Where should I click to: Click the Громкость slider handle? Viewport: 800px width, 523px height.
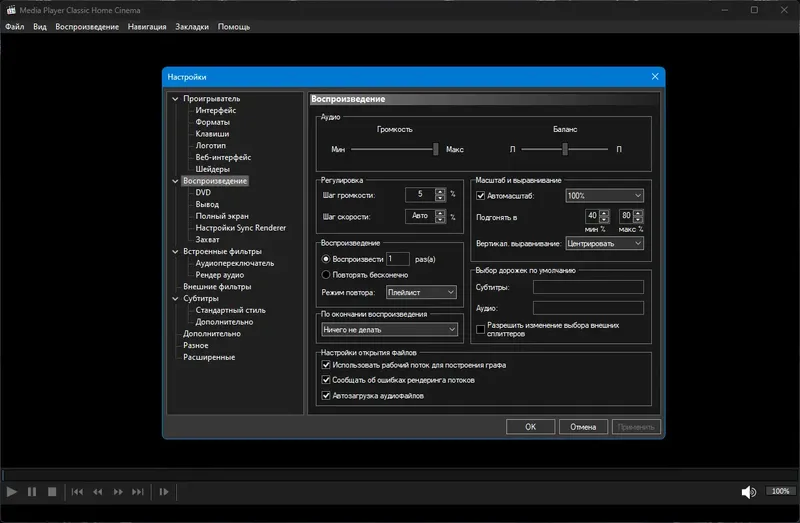tap(436, 149)
